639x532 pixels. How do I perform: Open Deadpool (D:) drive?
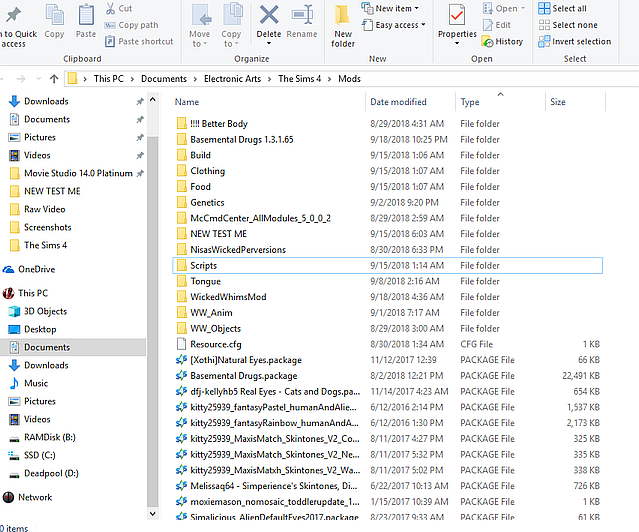[51, 473]
